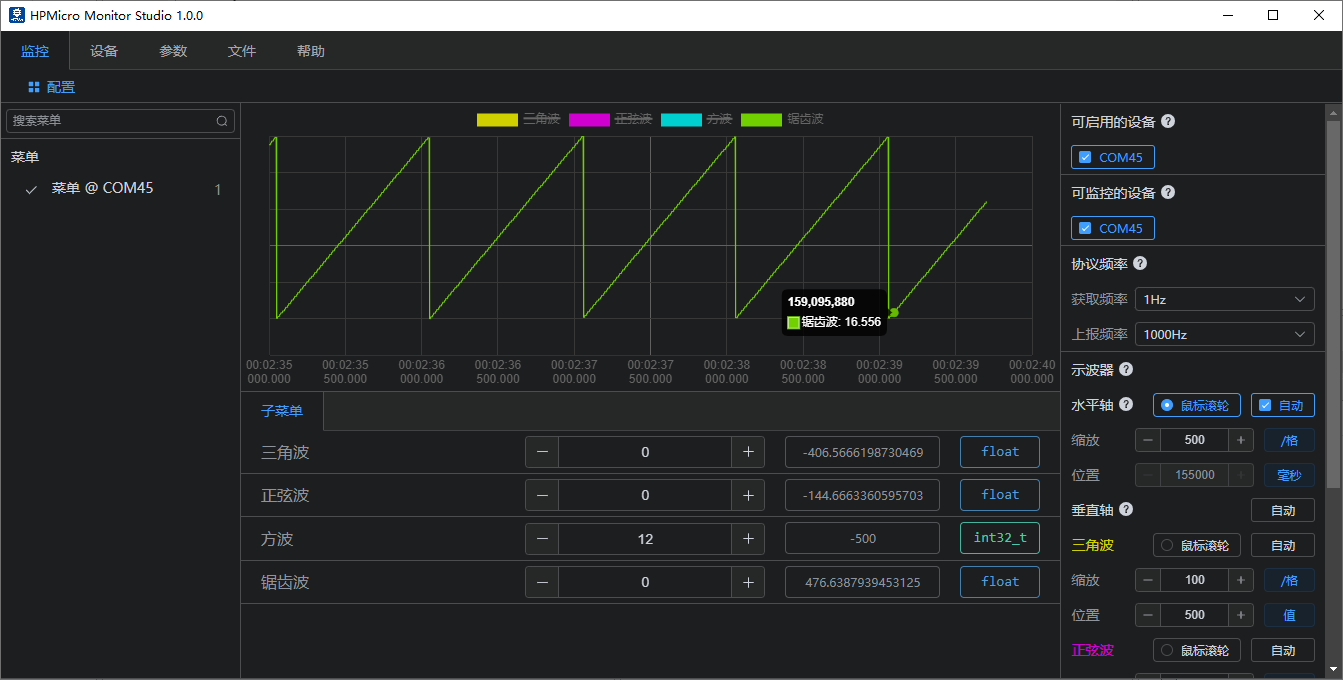Click help icon next to 可启用的设备
Viewport: 1343px width, 680px height.
coord(1168,121)
